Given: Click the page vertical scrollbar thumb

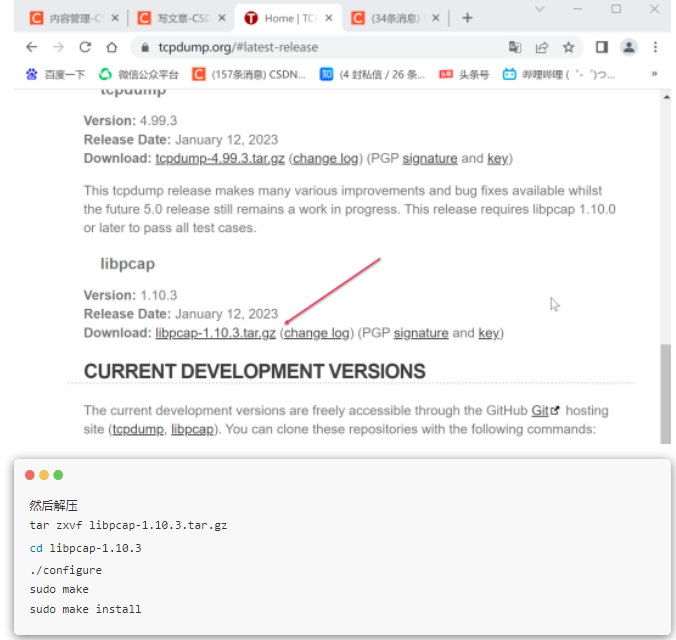Looking at the screenshot, I should click(665, 390).
